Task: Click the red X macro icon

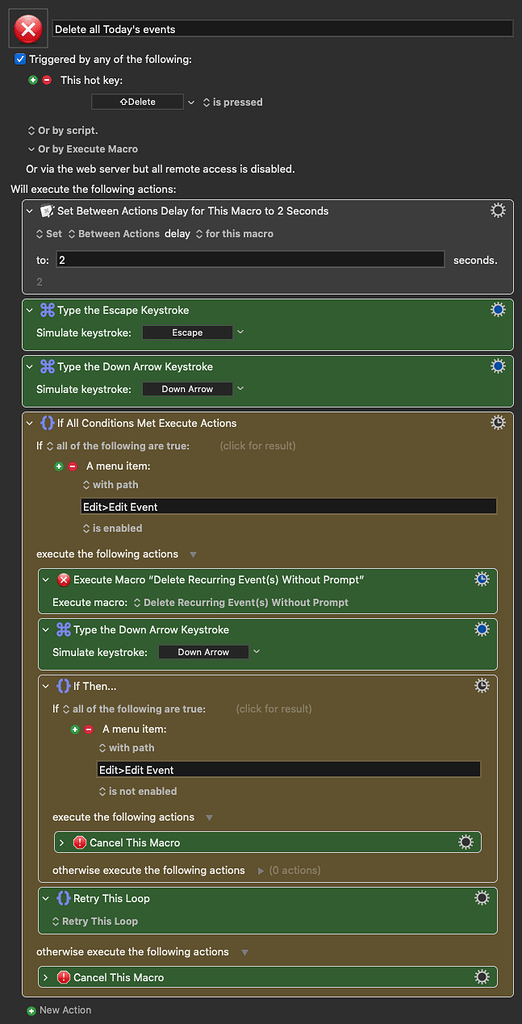Action: point(28,29)
